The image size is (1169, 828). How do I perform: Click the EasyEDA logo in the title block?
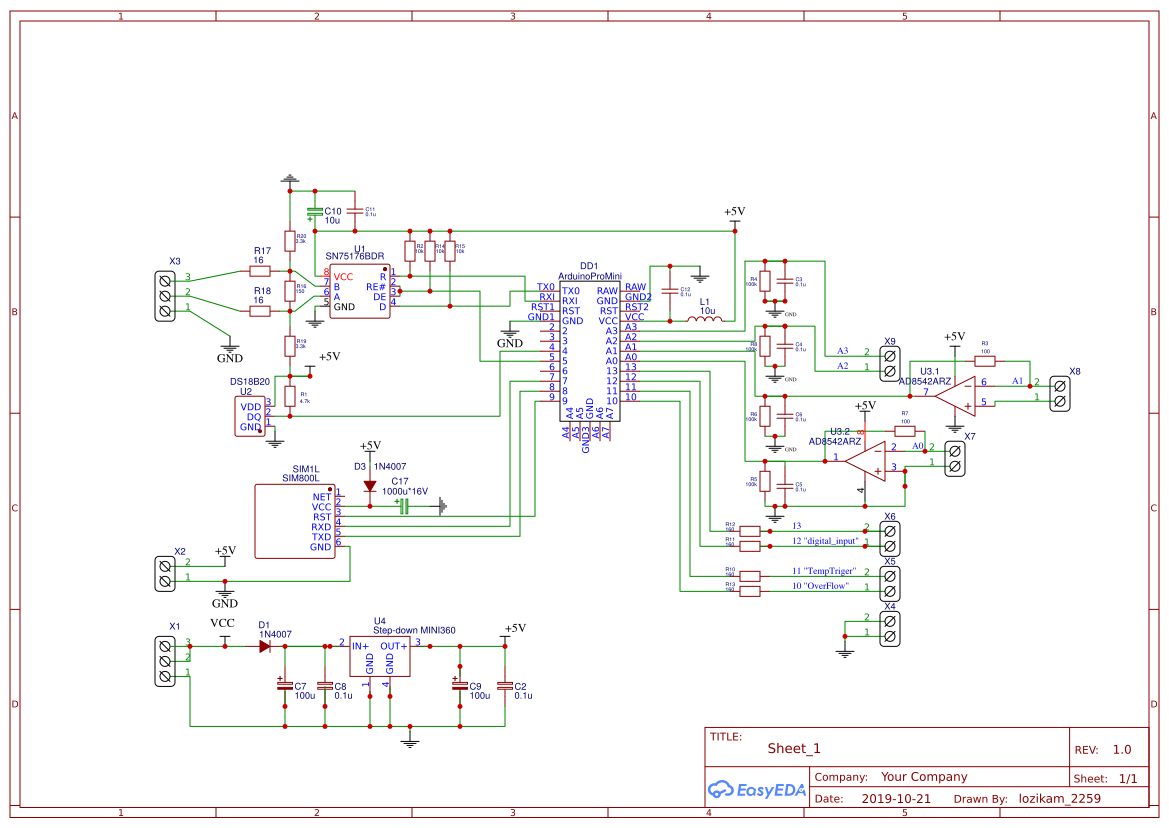(757, 790)
